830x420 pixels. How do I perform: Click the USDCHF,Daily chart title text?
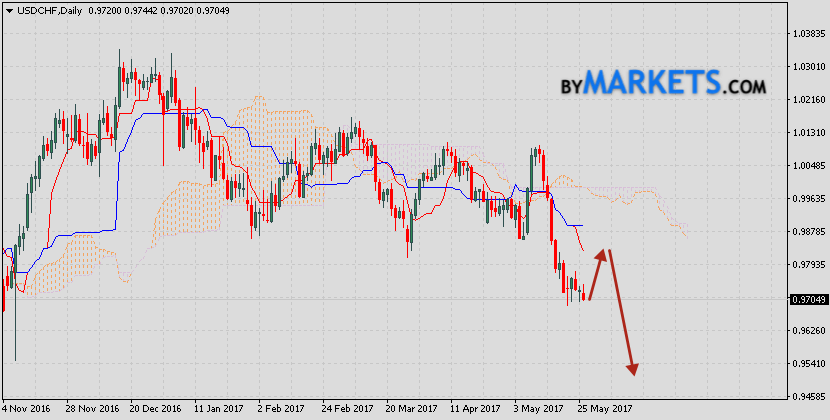52,9
